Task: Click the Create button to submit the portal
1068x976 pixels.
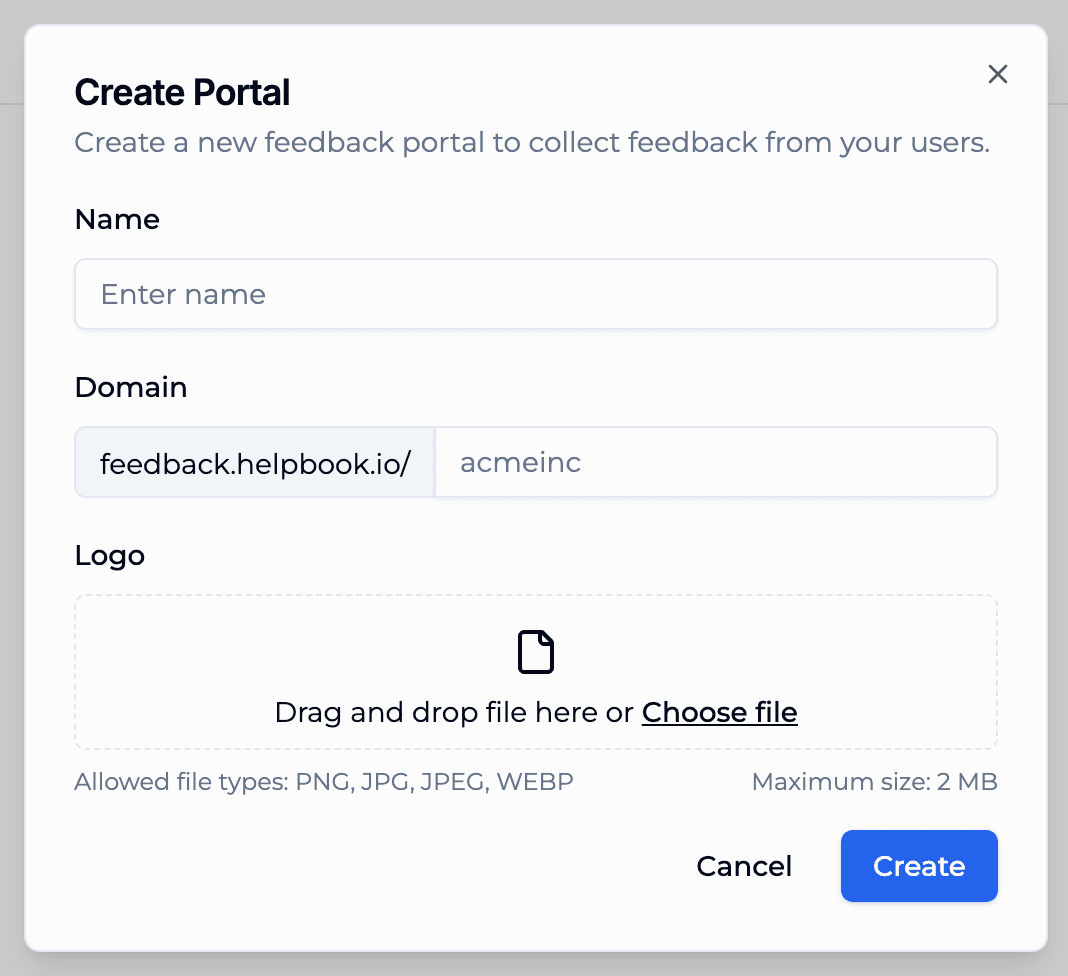Action: pyautogui.click(x=918, y=866)
